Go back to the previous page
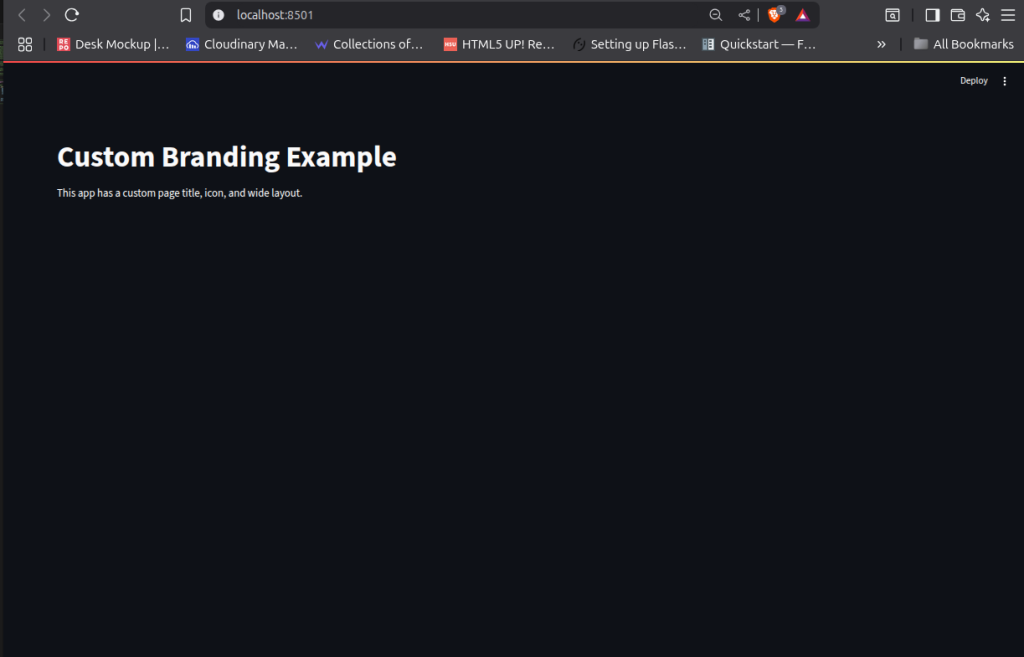 (x=22, y=15)
